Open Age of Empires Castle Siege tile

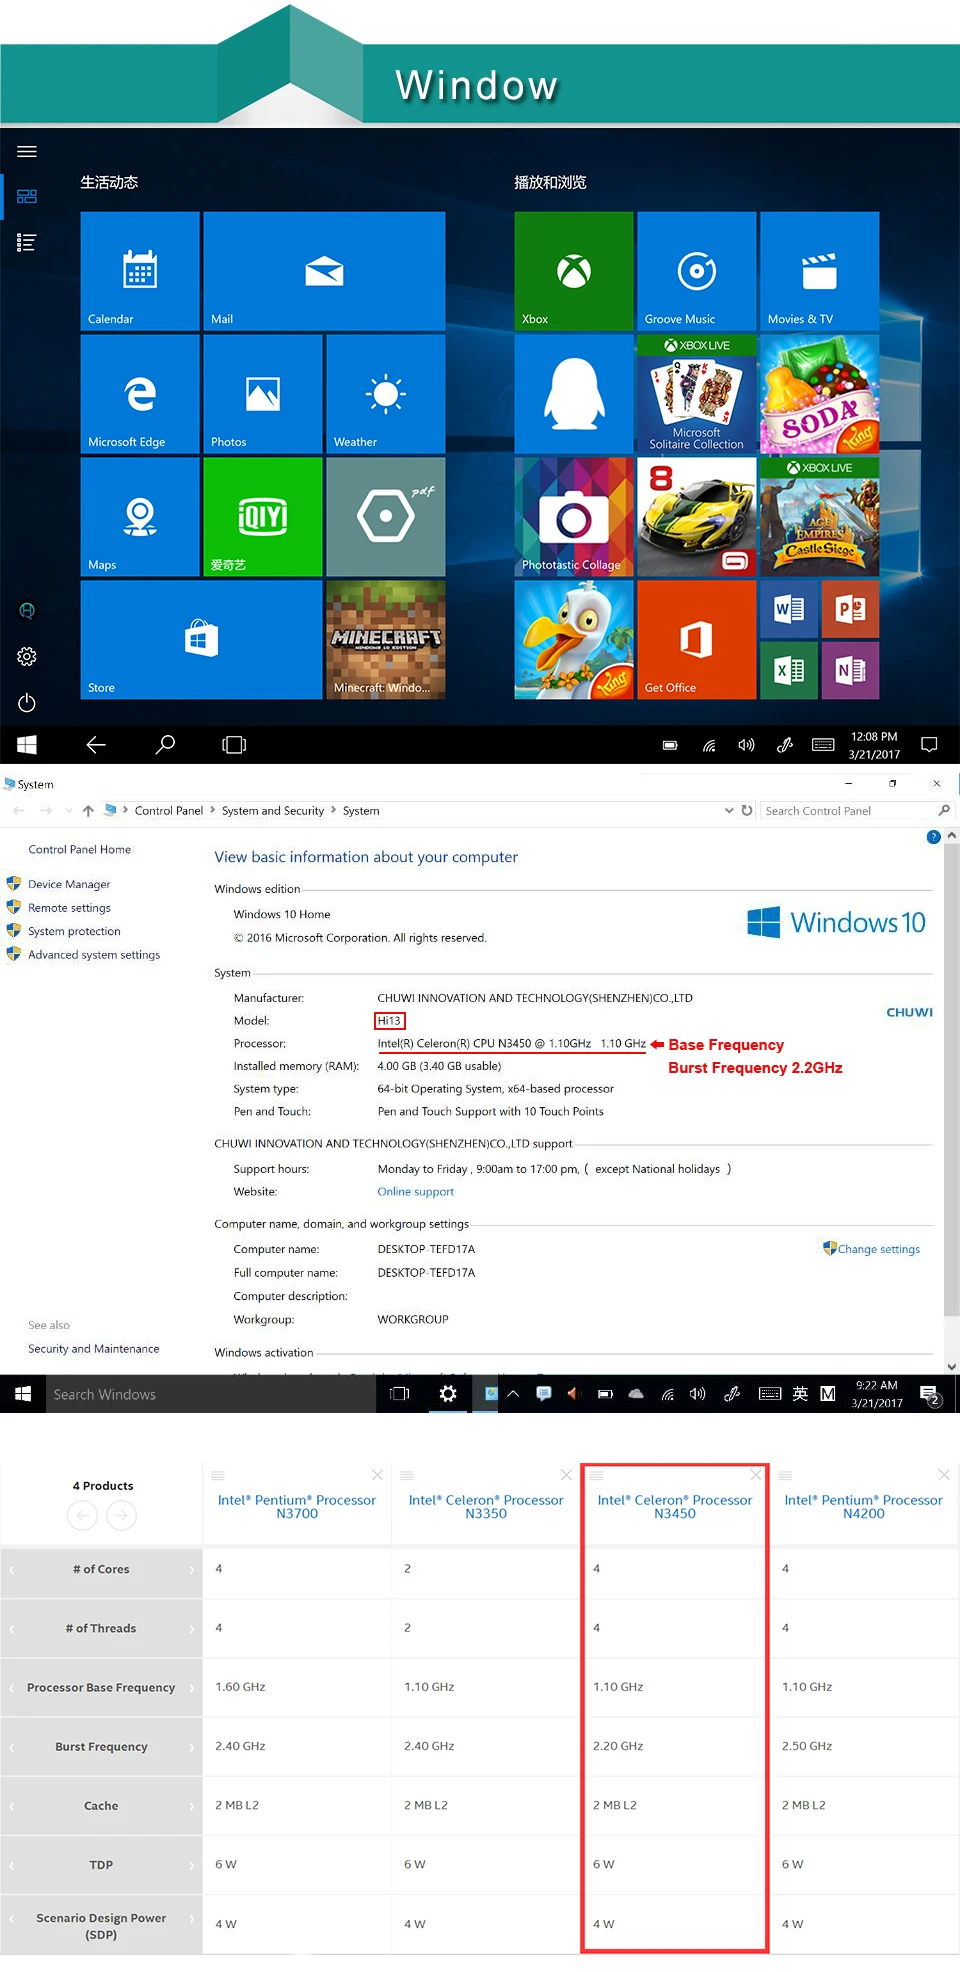(x=820, y=517)
